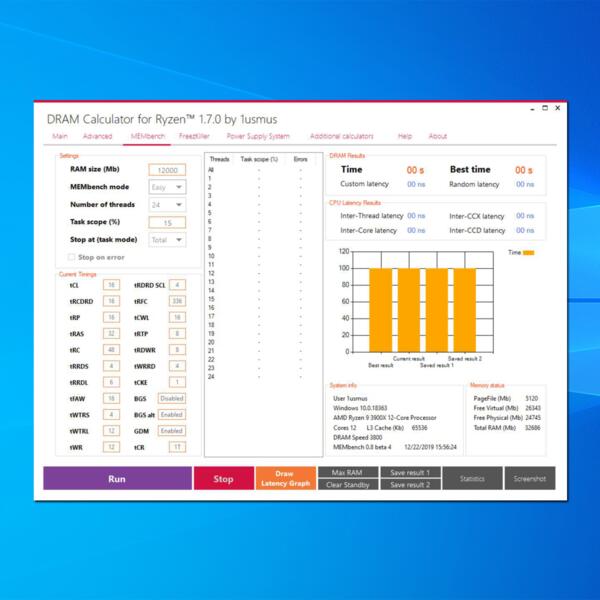Select thread row 24 in the list
The width and height of the screenshot is (600, 600).
point(262,377)
